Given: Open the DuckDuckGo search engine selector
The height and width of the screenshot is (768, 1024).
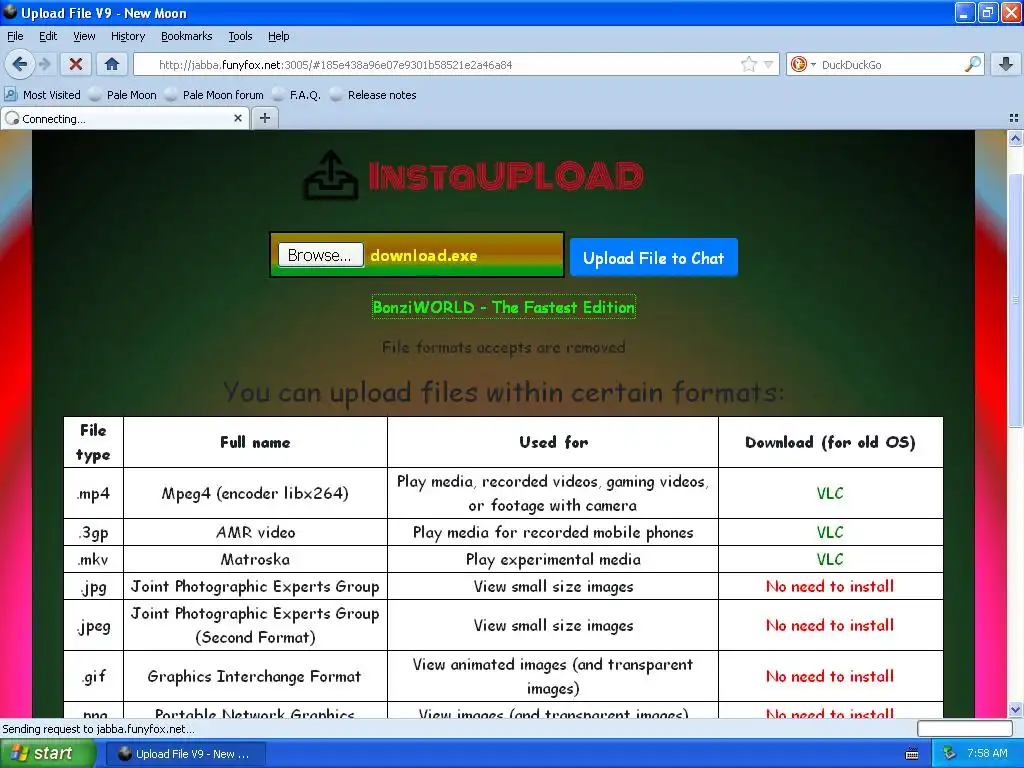Looking at the screenshot, I should coord(803,64).
